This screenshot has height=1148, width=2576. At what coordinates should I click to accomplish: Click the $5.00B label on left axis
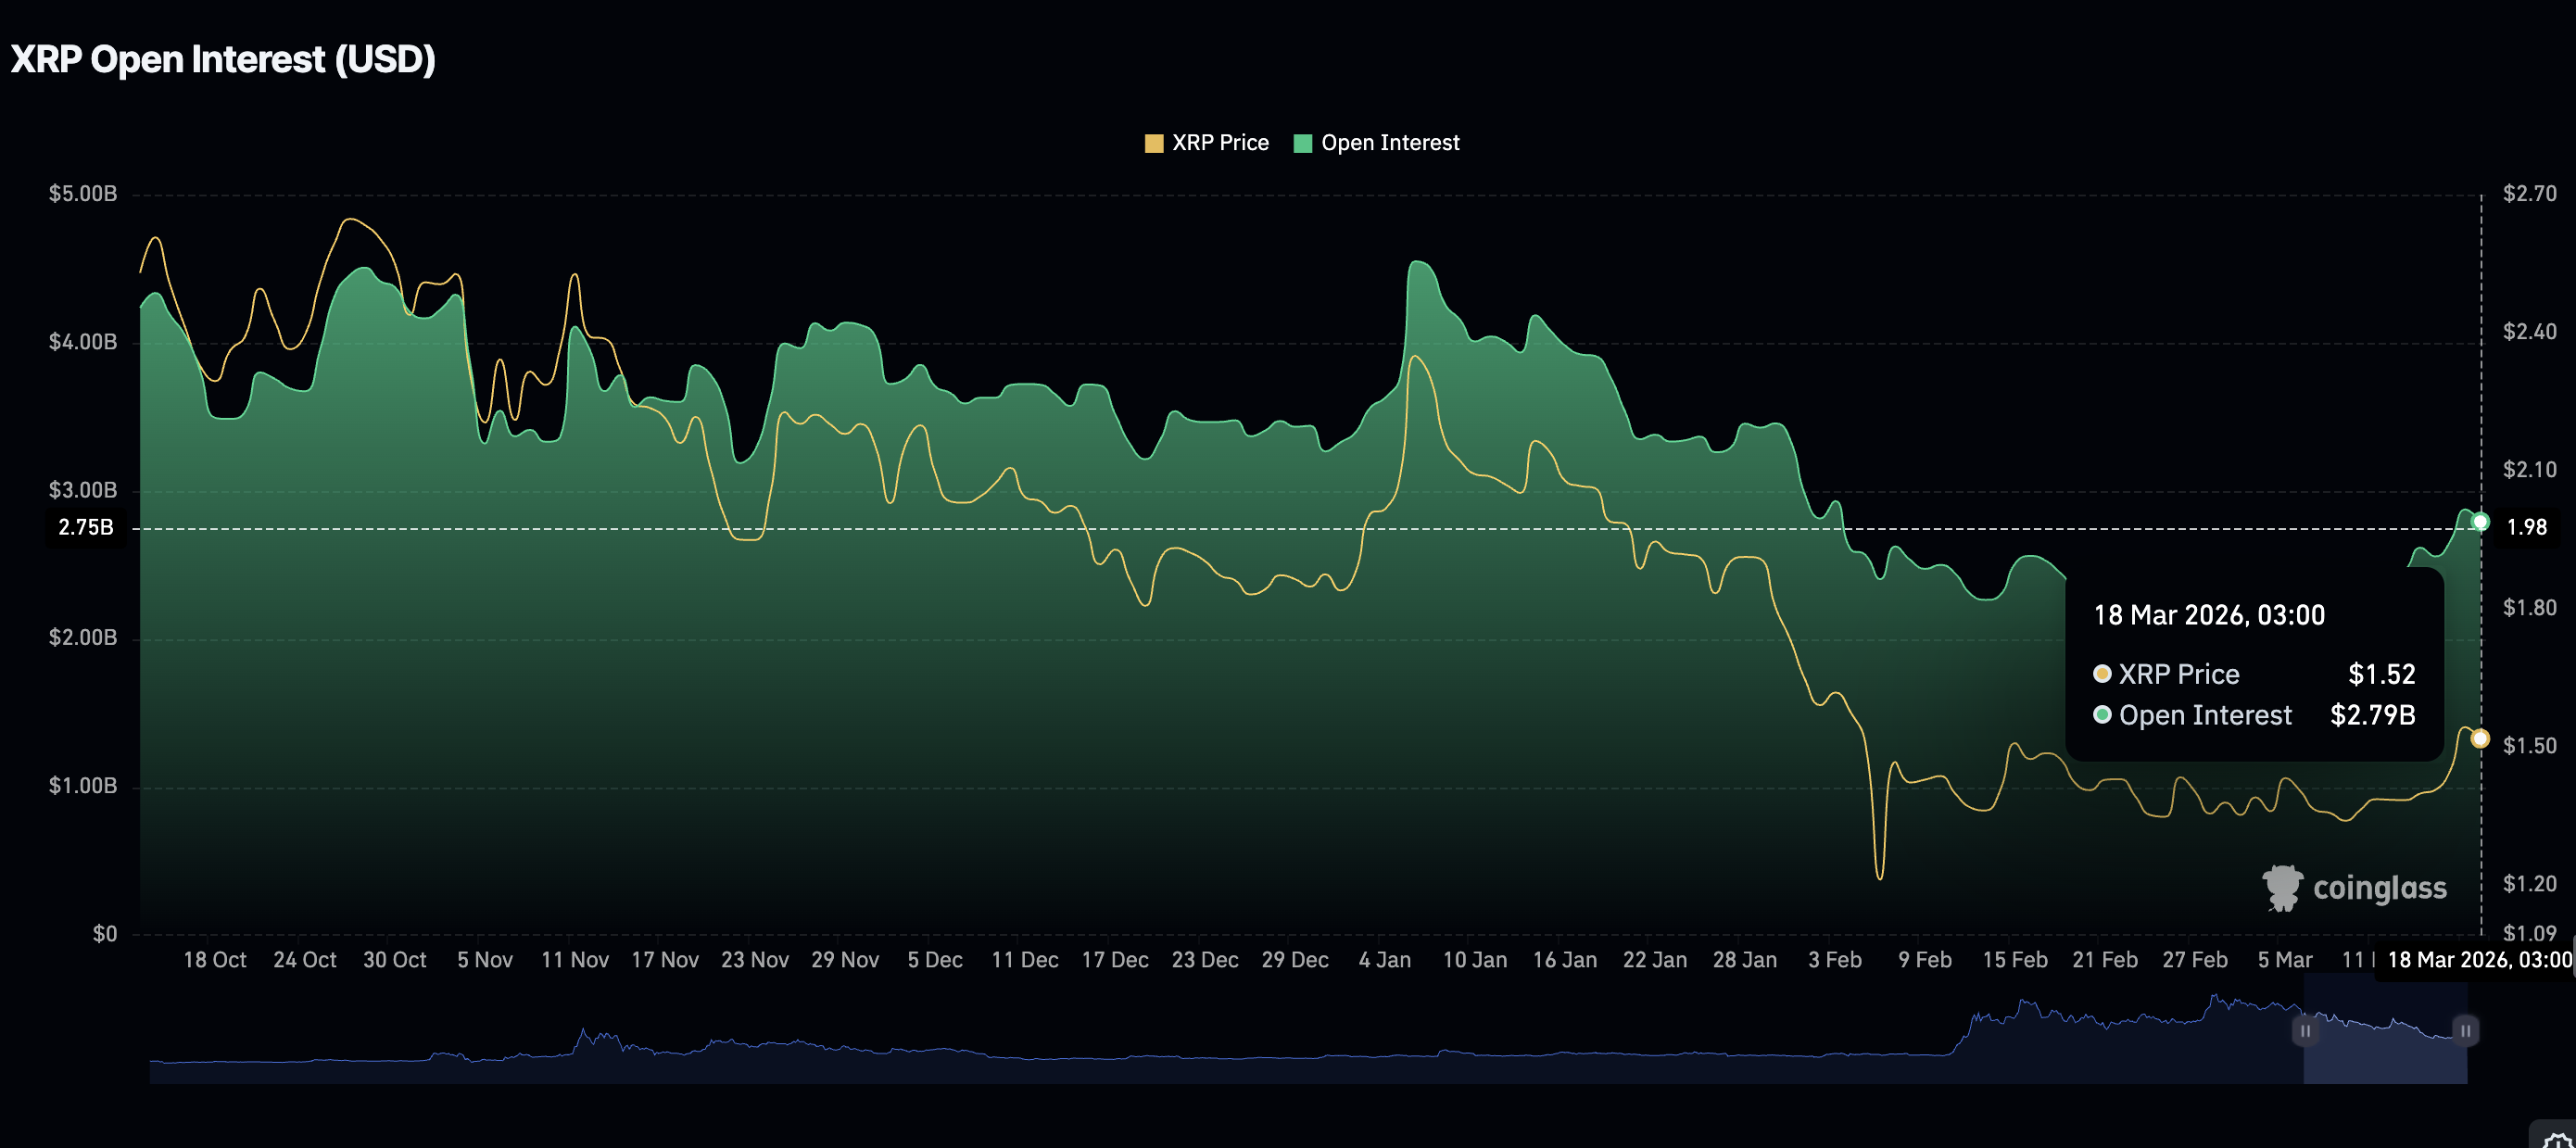click(x=83, y=194)
